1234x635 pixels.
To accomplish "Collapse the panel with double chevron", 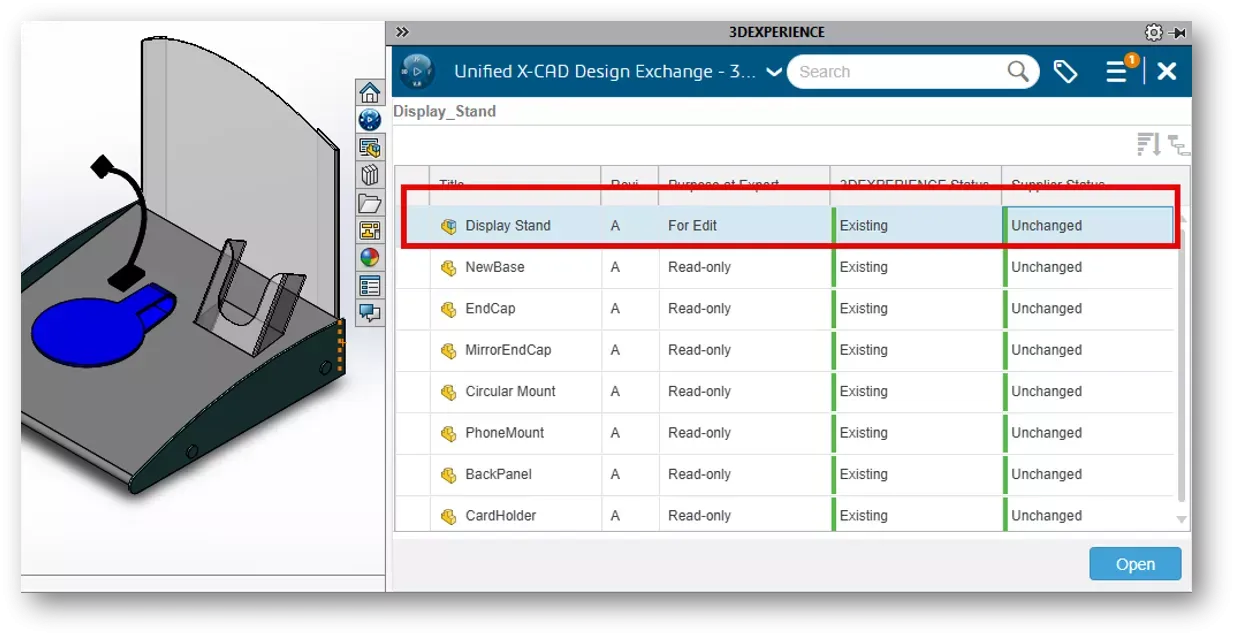I will pos(402,32).
